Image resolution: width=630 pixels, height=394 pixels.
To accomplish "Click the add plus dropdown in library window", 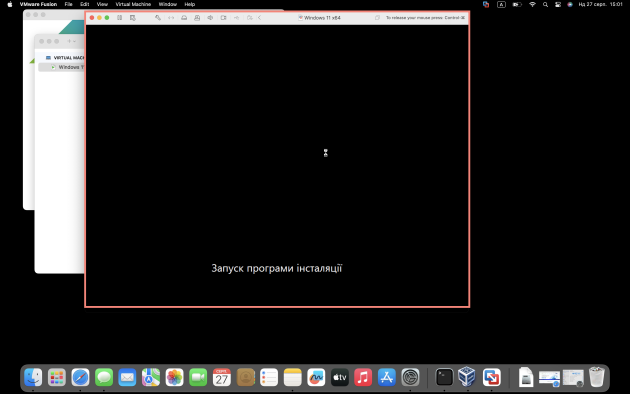I will (71, 41).
